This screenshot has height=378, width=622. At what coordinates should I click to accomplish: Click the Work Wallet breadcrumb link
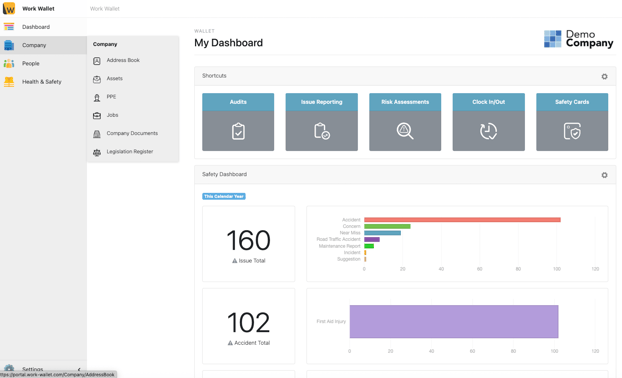(x=105, y=8)
